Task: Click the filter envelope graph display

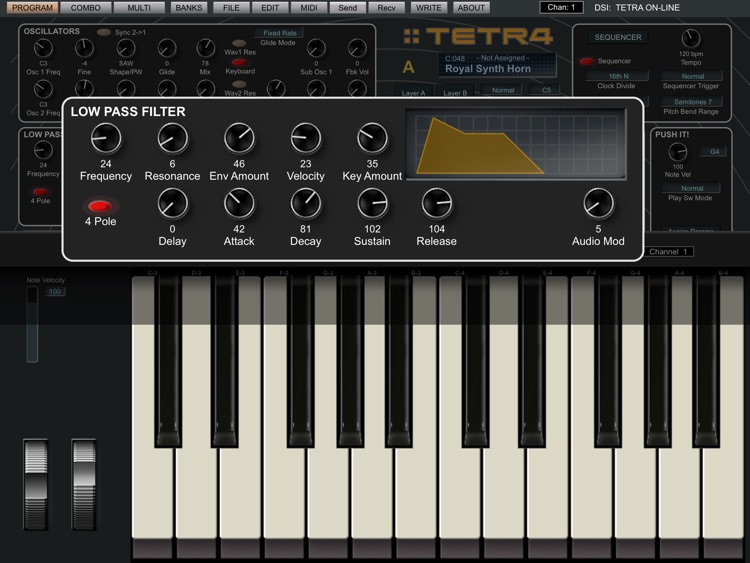Action: (x=516, y=144)
